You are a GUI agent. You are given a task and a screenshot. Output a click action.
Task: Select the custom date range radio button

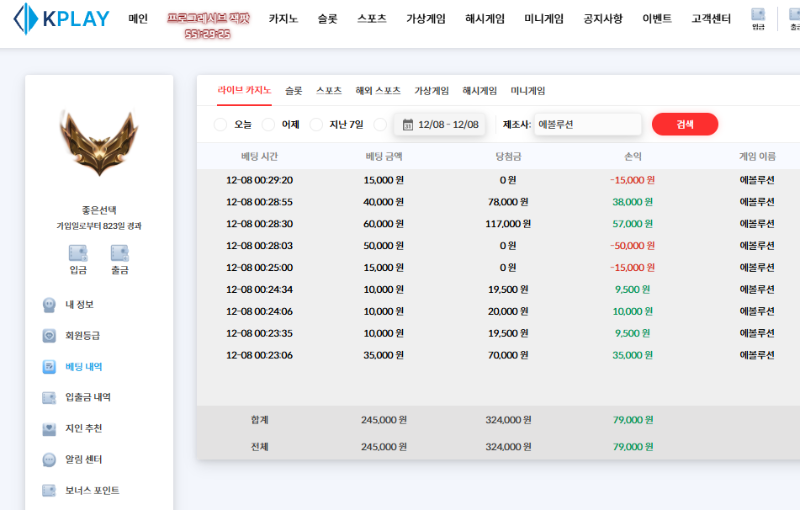pyautogui.click(x=380, y=124)
